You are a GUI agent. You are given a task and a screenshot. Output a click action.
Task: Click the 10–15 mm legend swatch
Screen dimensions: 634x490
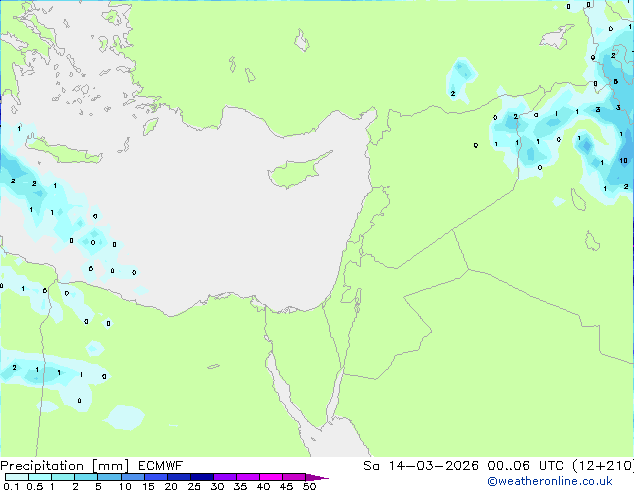[x=132, y=477]
